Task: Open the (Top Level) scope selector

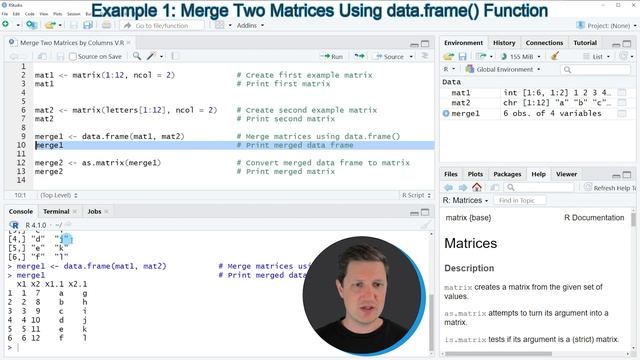Action: coord(59,195)
